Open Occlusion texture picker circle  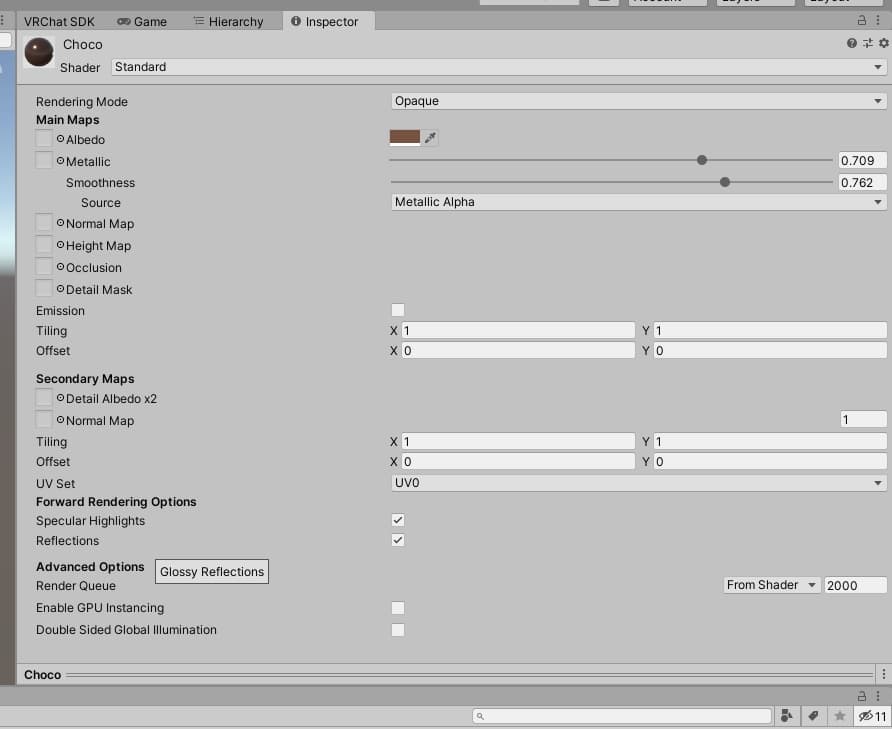click(x=60, y=266)
